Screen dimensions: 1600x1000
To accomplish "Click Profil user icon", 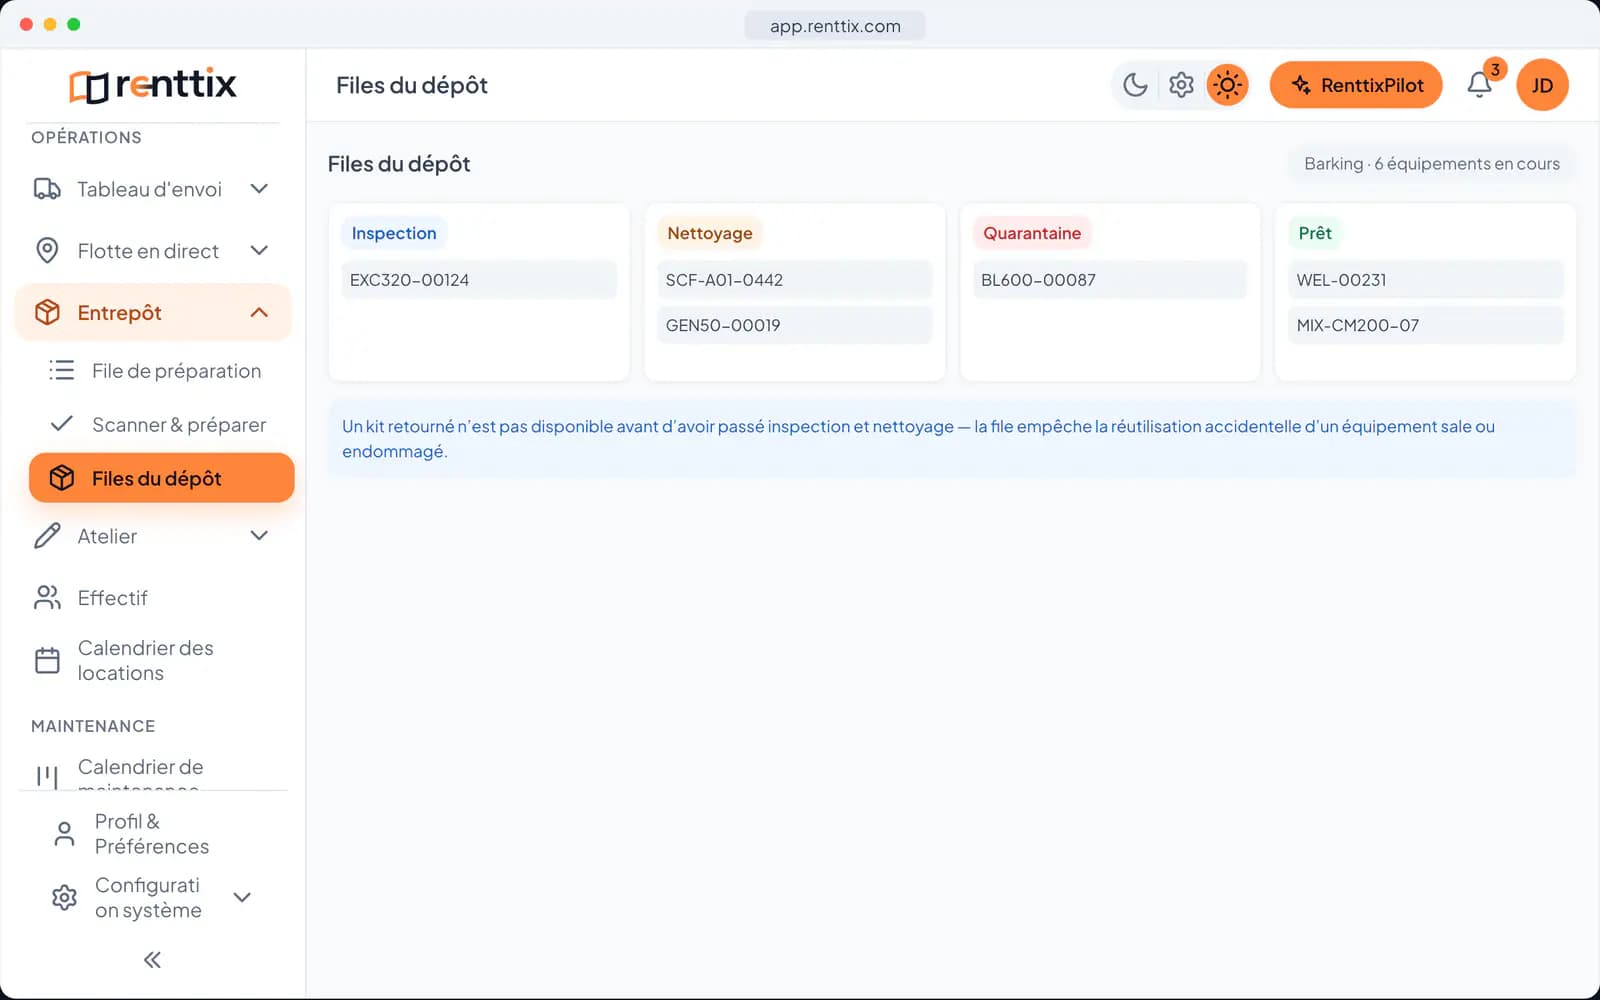I will (x=64, y=834).
